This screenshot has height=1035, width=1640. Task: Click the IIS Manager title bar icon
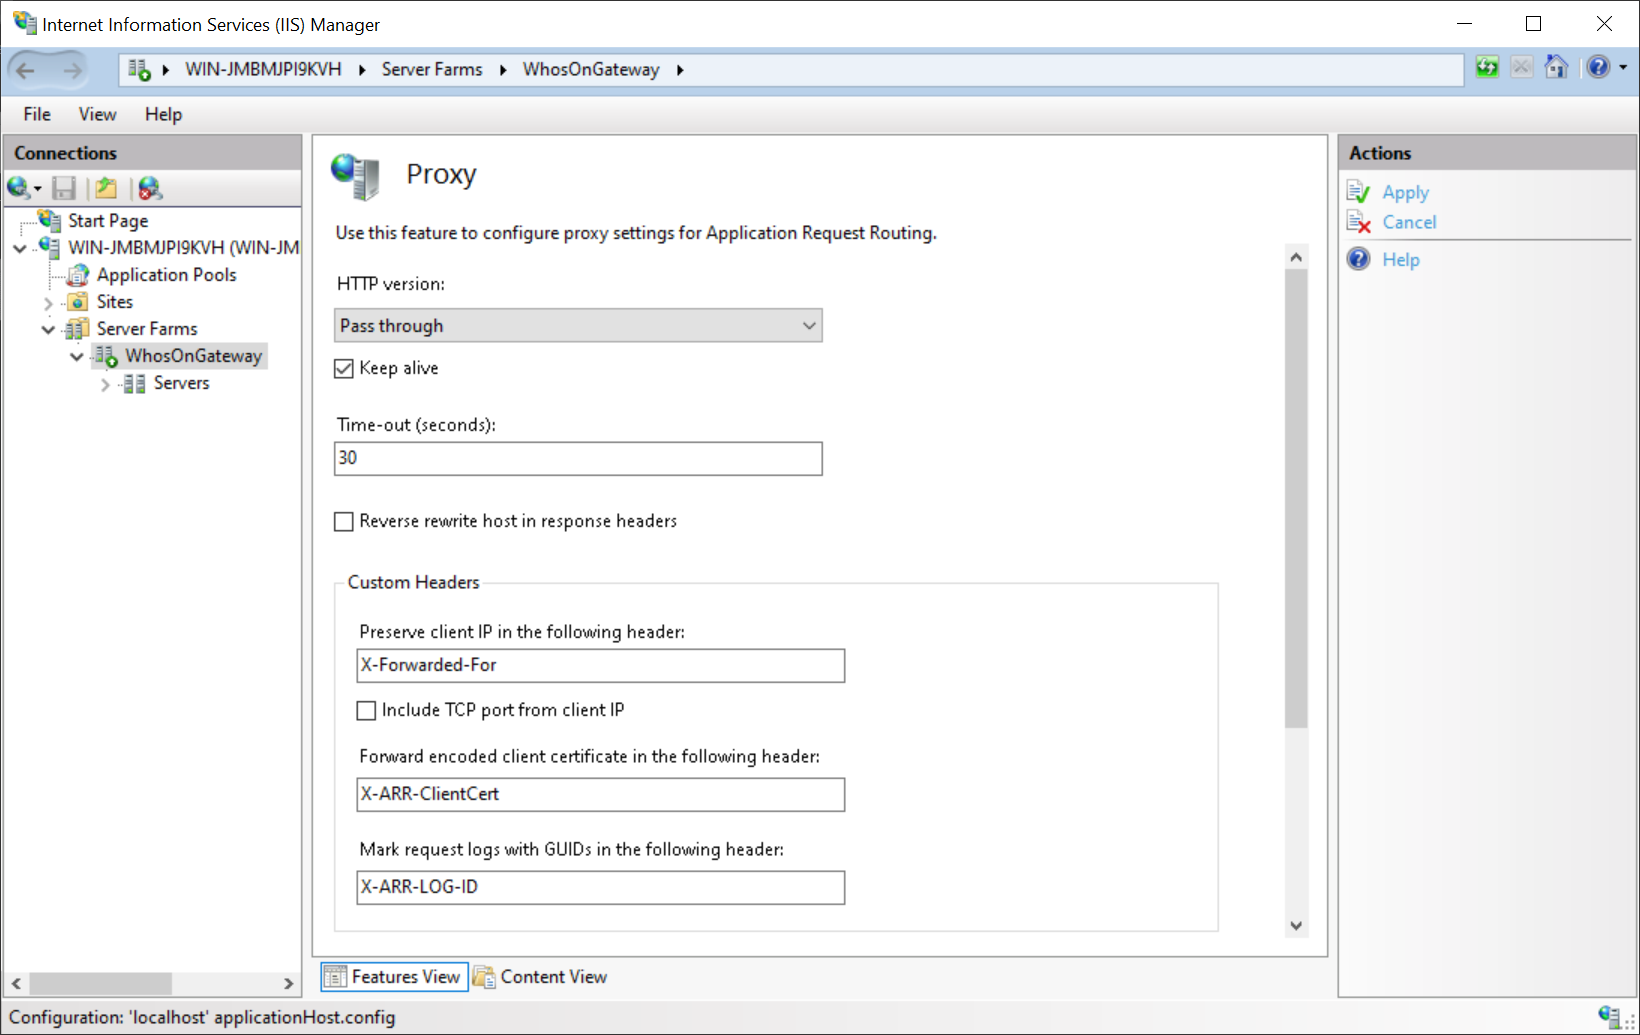click(x=24, y=23)
